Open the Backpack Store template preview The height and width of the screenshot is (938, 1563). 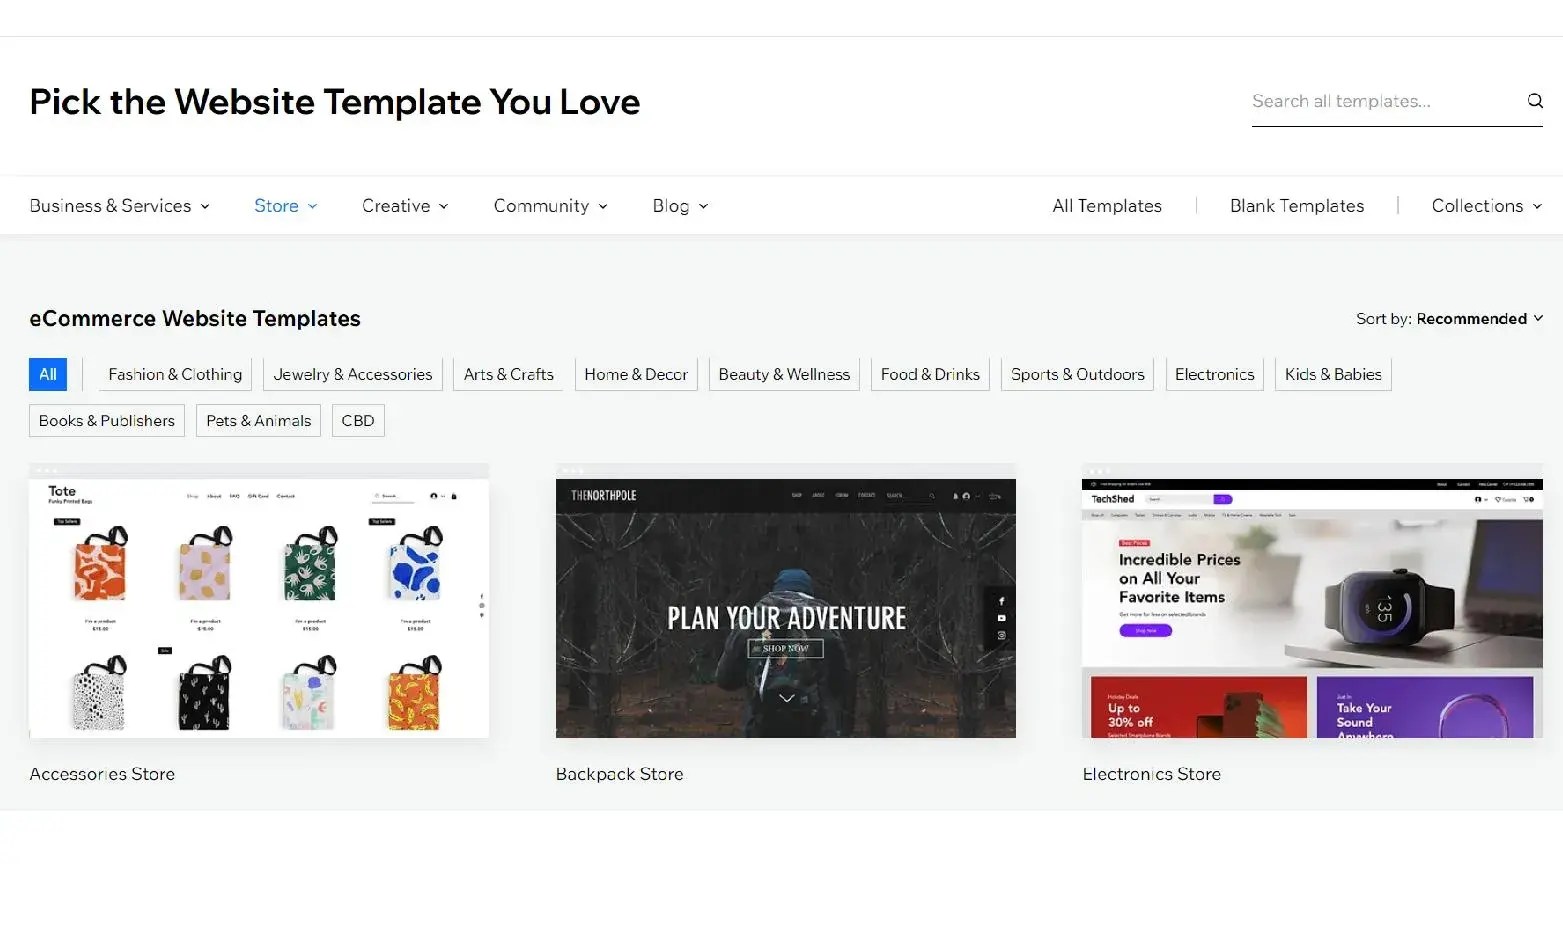tap(785, 602)
